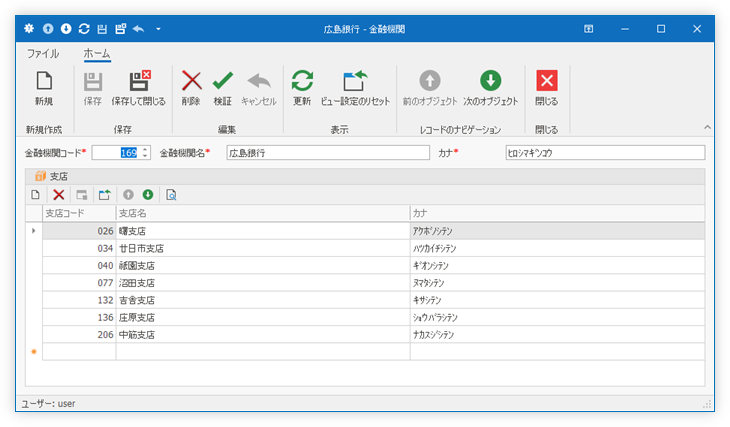
Task: Sort by カナ column header in grid
Action: [557, 213]
